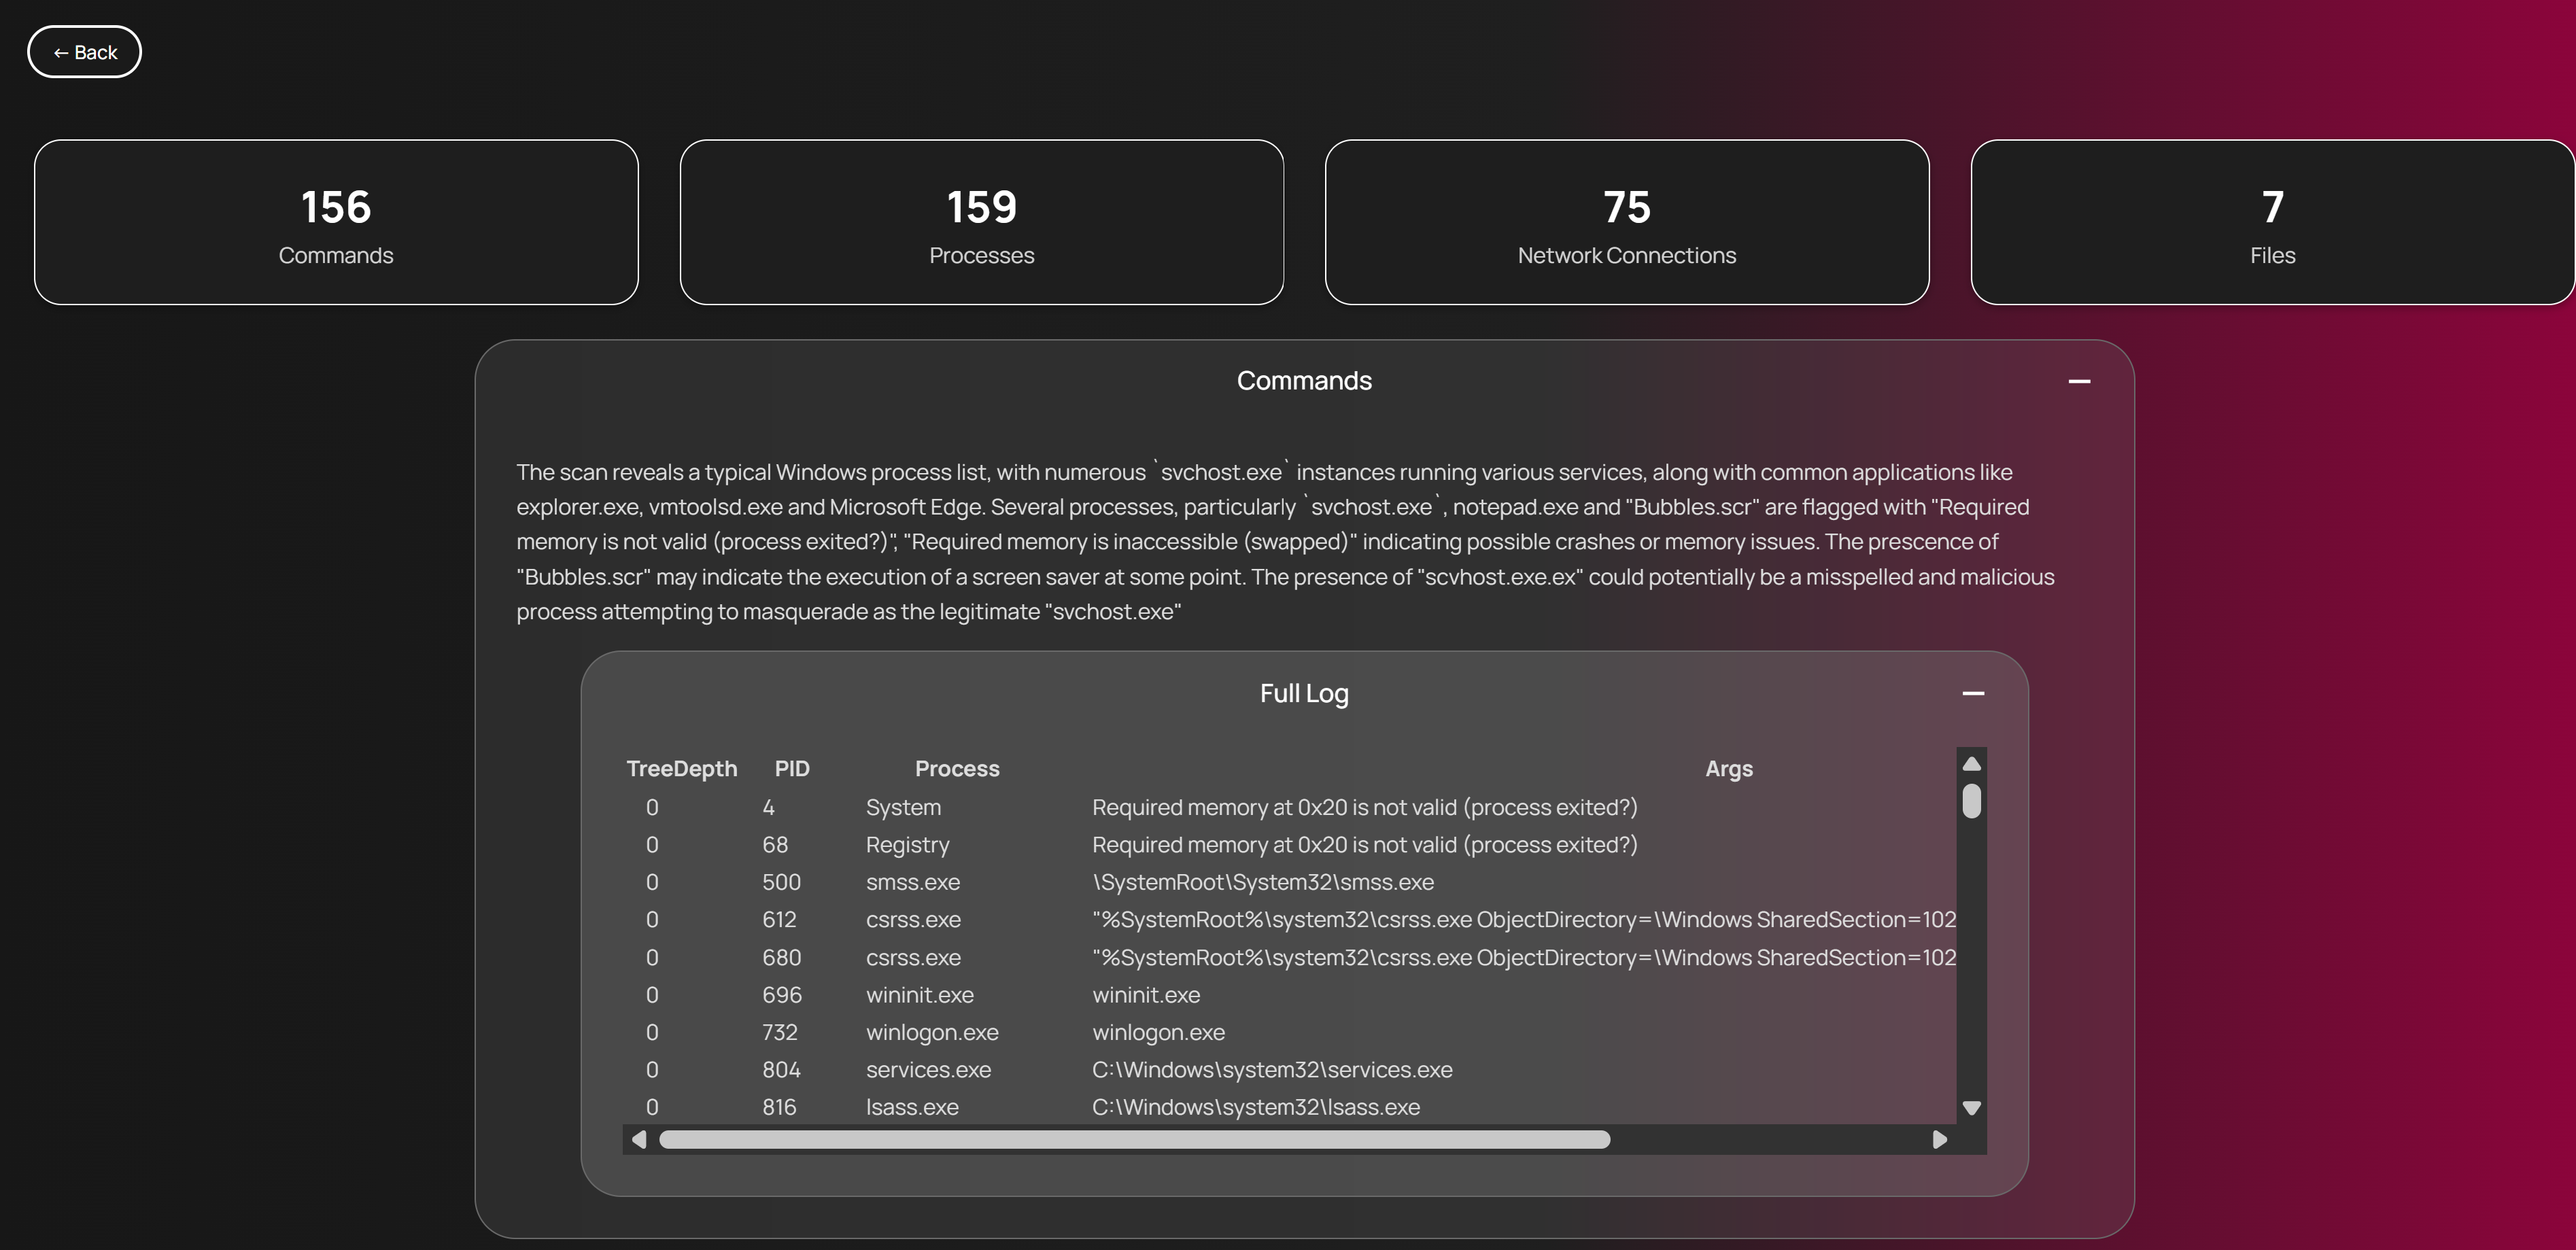Click the PID column header
Image resolution: width=2576 pixels, height=1250 pixels.
[x=791, y=768]
